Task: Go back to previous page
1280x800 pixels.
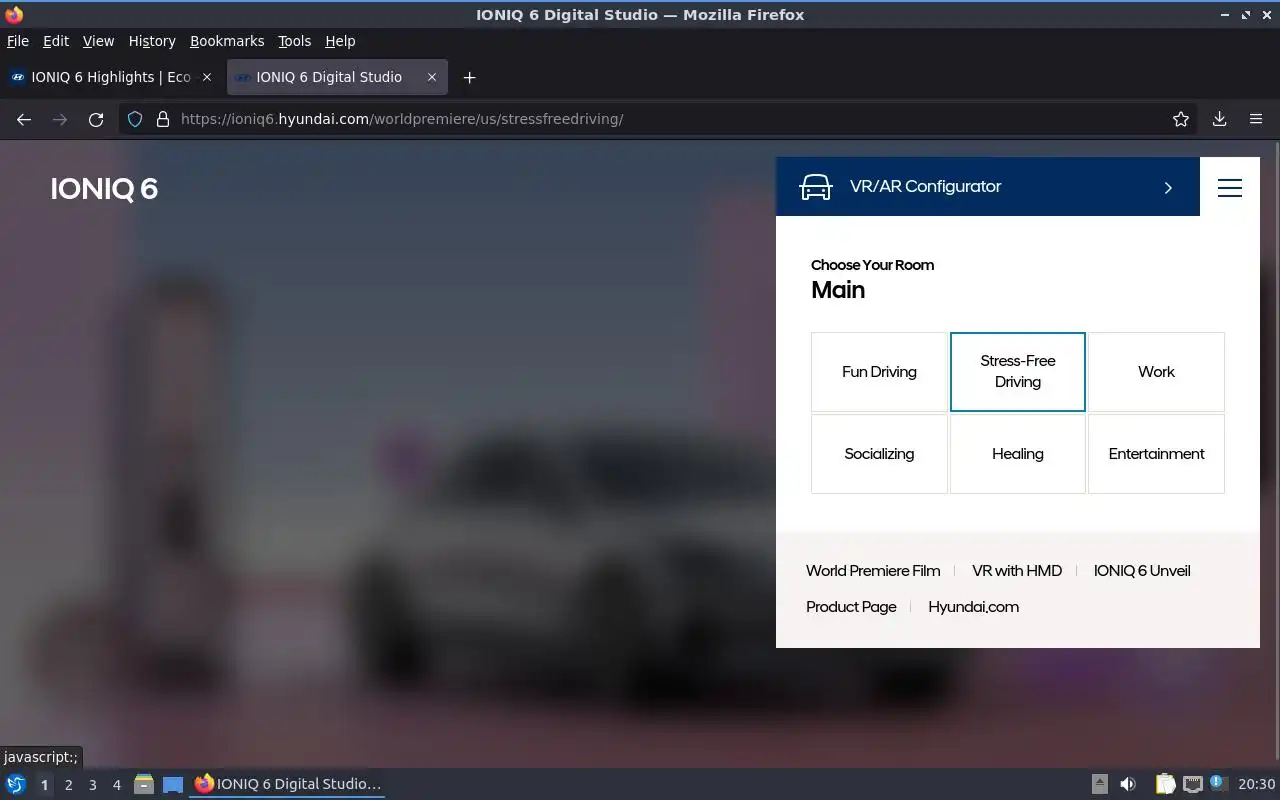Action: (24, 119)
